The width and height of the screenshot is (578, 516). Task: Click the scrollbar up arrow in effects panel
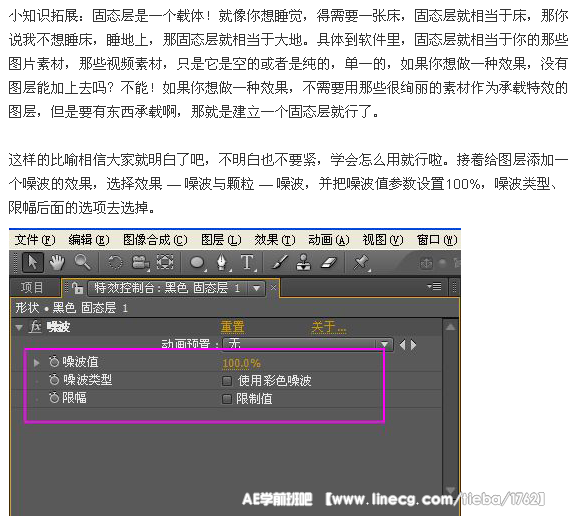click(x=450, y=327)
